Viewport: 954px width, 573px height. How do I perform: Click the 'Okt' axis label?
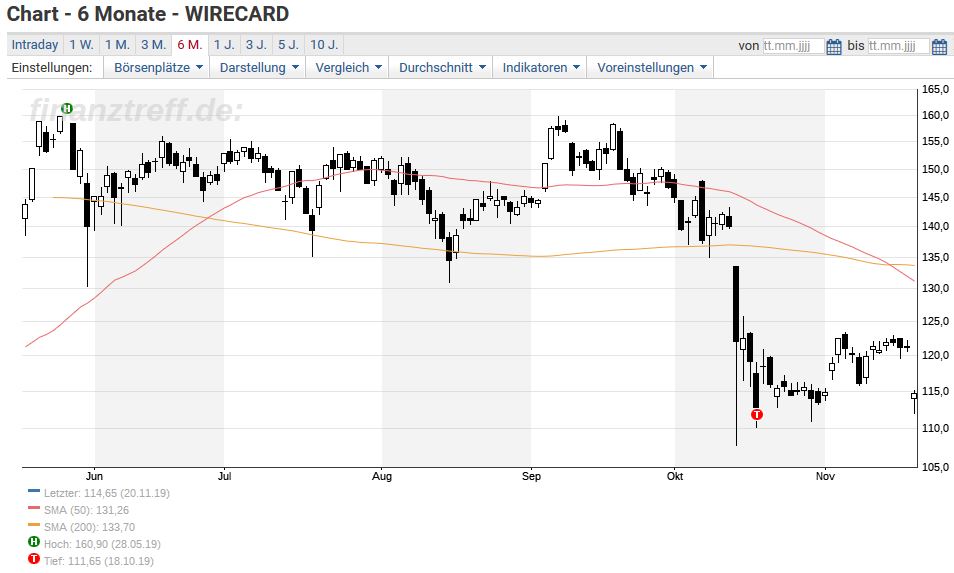[675, 476]
